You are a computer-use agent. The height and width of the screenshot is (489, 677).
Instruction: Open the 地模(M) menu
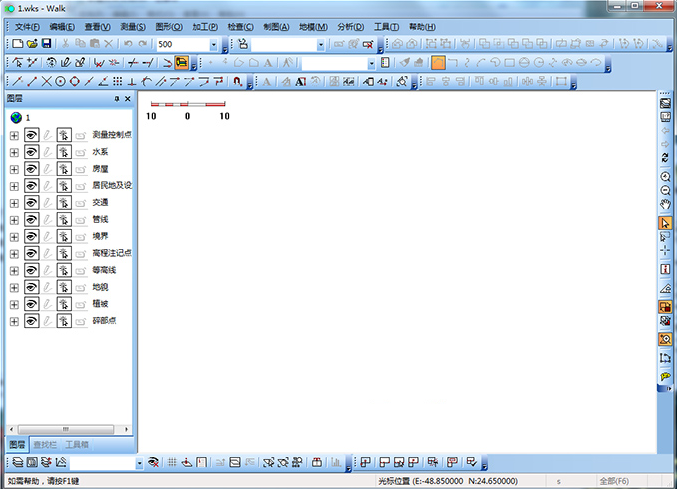[x=313, y=27]
